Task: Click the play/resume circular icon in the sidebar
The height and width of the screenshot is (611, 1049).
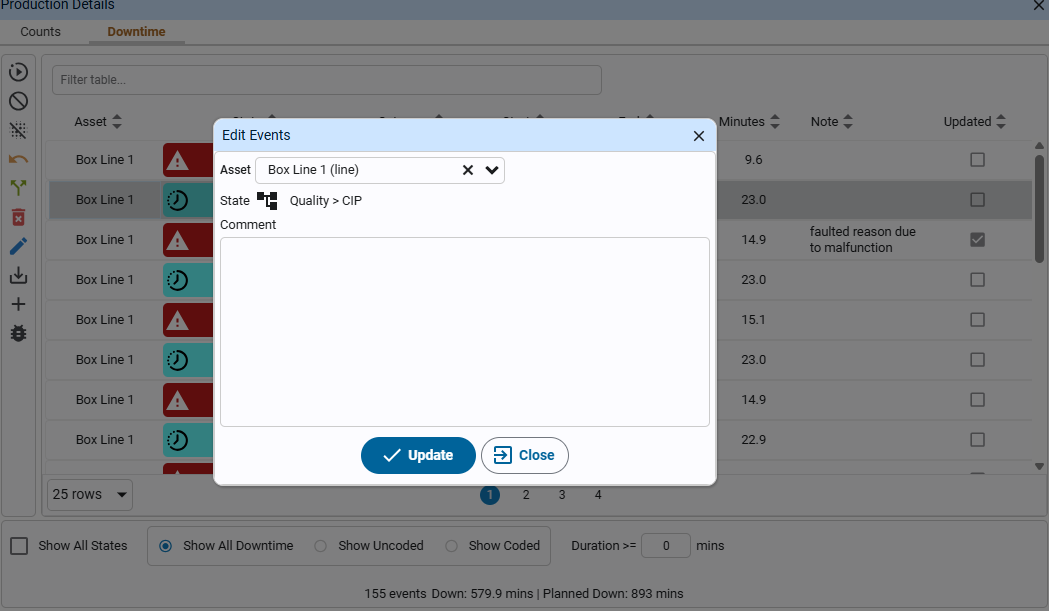Action: pyautogui.click(x=18, y=72)
